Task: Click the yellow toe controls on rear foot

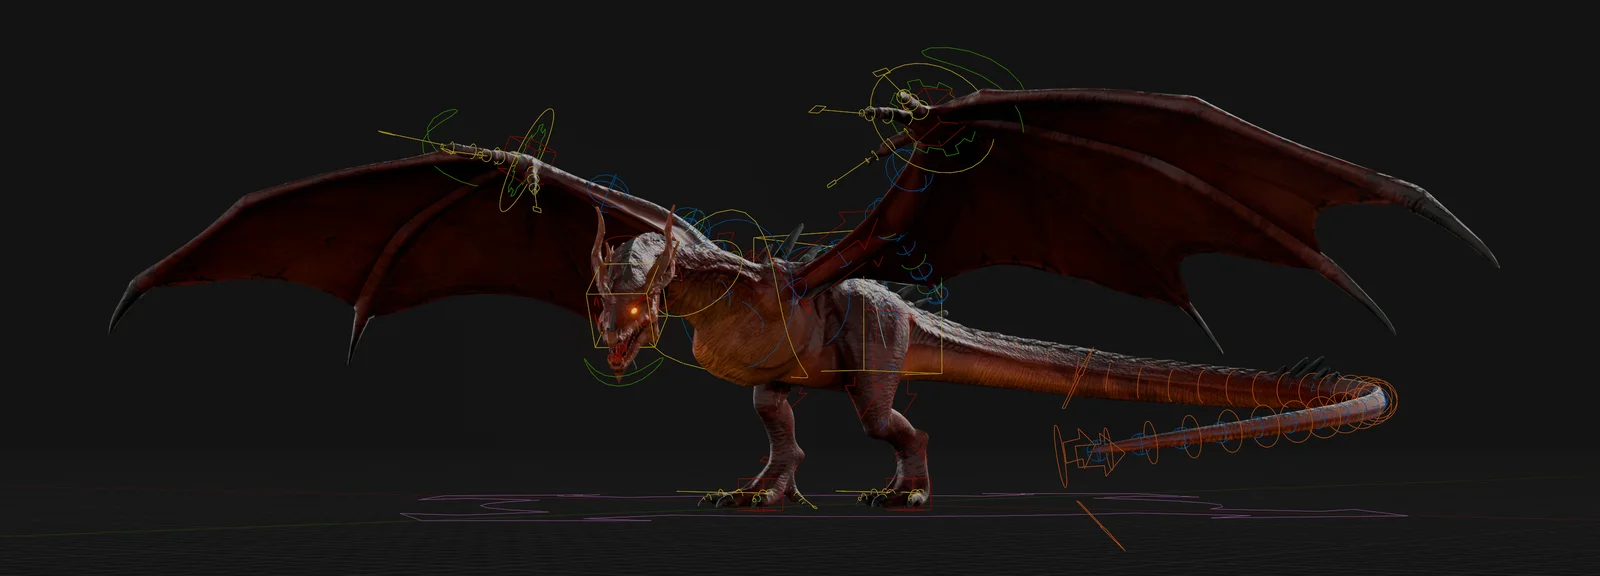Action: click(885, 494)
